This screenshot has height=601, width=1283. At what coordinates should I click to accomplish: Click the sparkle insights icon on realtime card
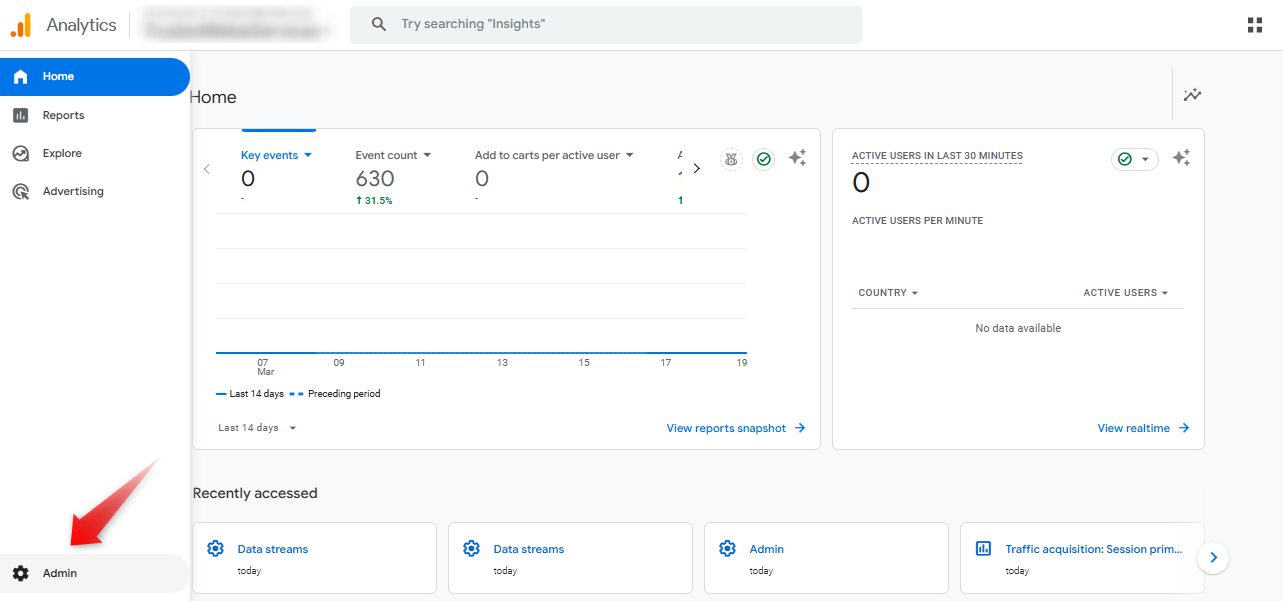(x=1181, y=158)
